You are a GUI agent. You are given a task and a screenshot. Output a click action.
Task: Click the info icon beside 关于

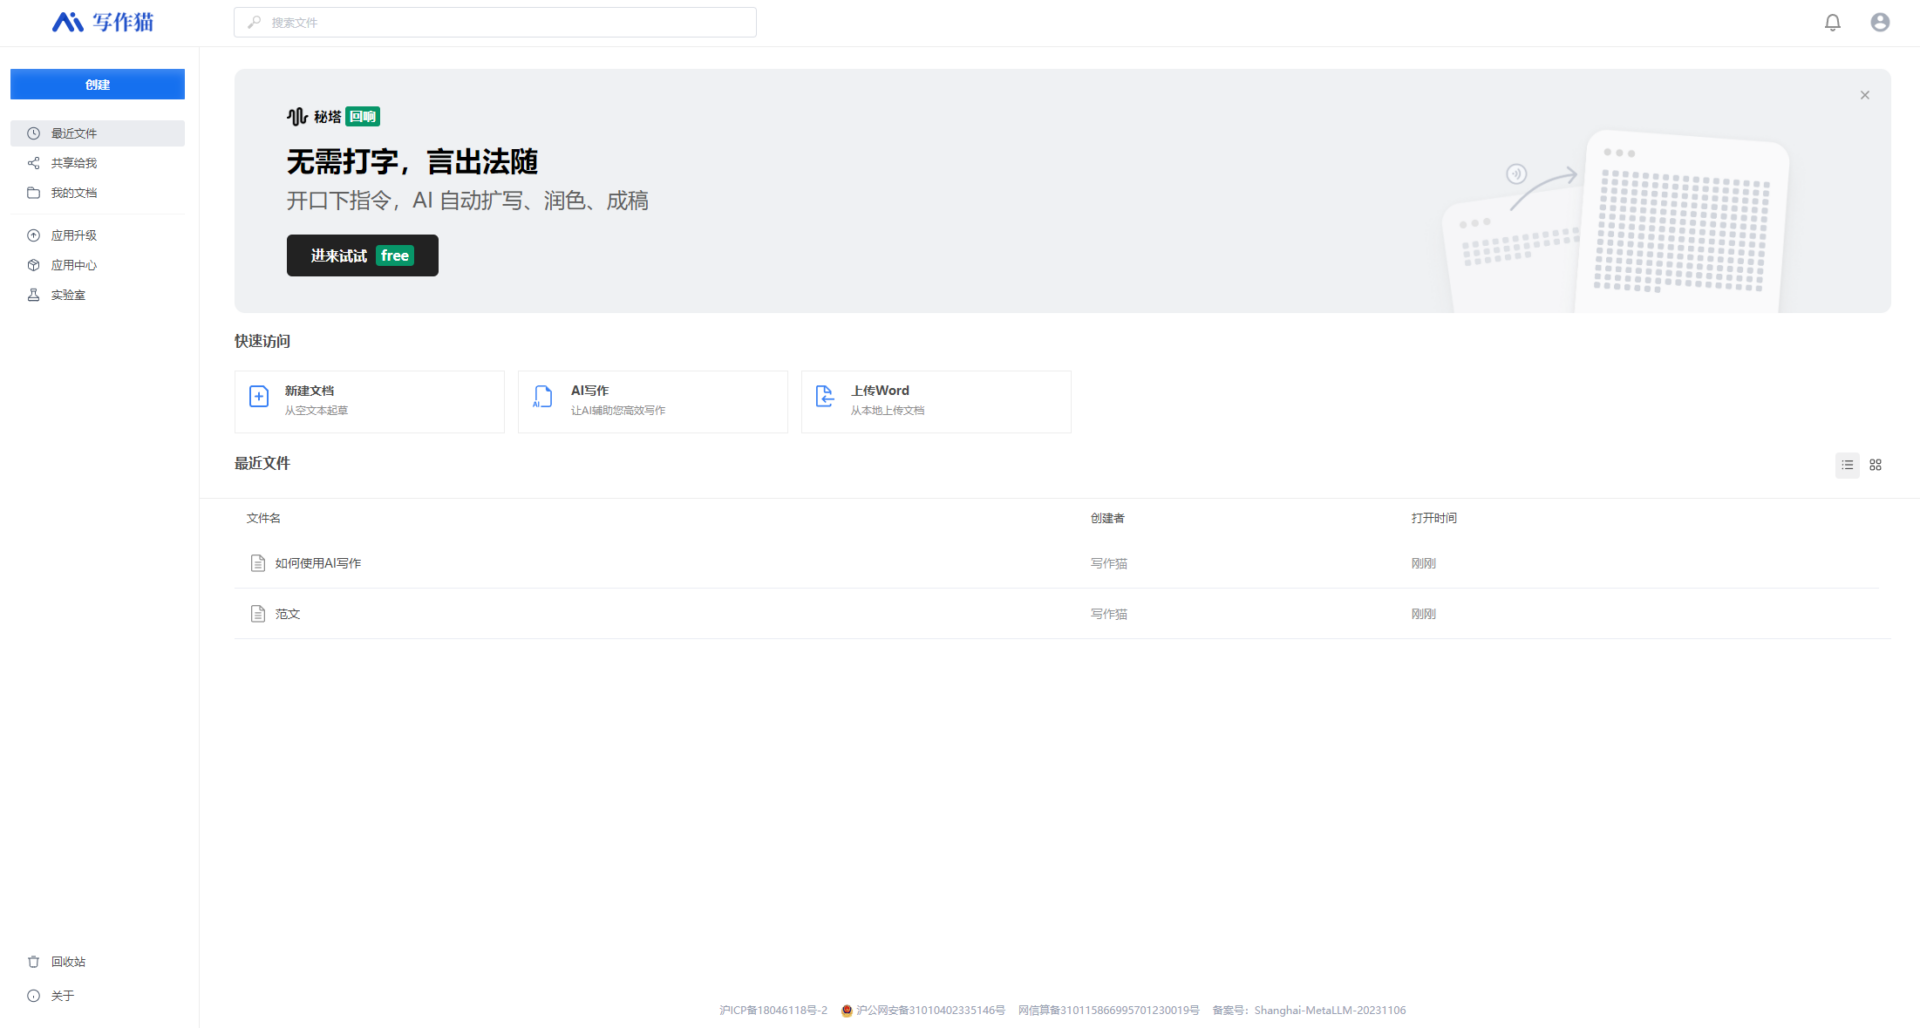[33, 996]
